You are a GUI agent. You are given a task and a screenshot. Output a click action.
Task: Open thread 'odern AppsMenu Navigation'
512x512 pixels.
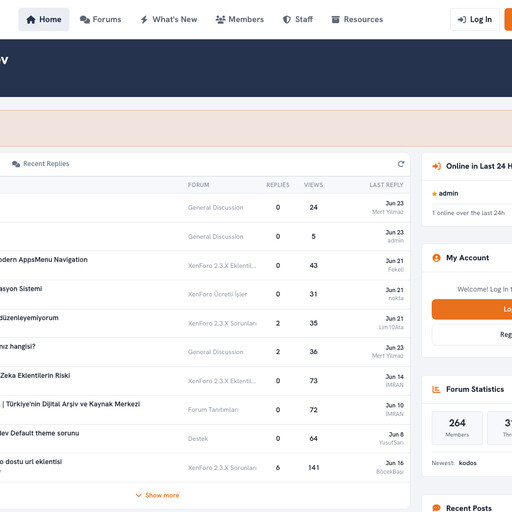tap(44, 260)
